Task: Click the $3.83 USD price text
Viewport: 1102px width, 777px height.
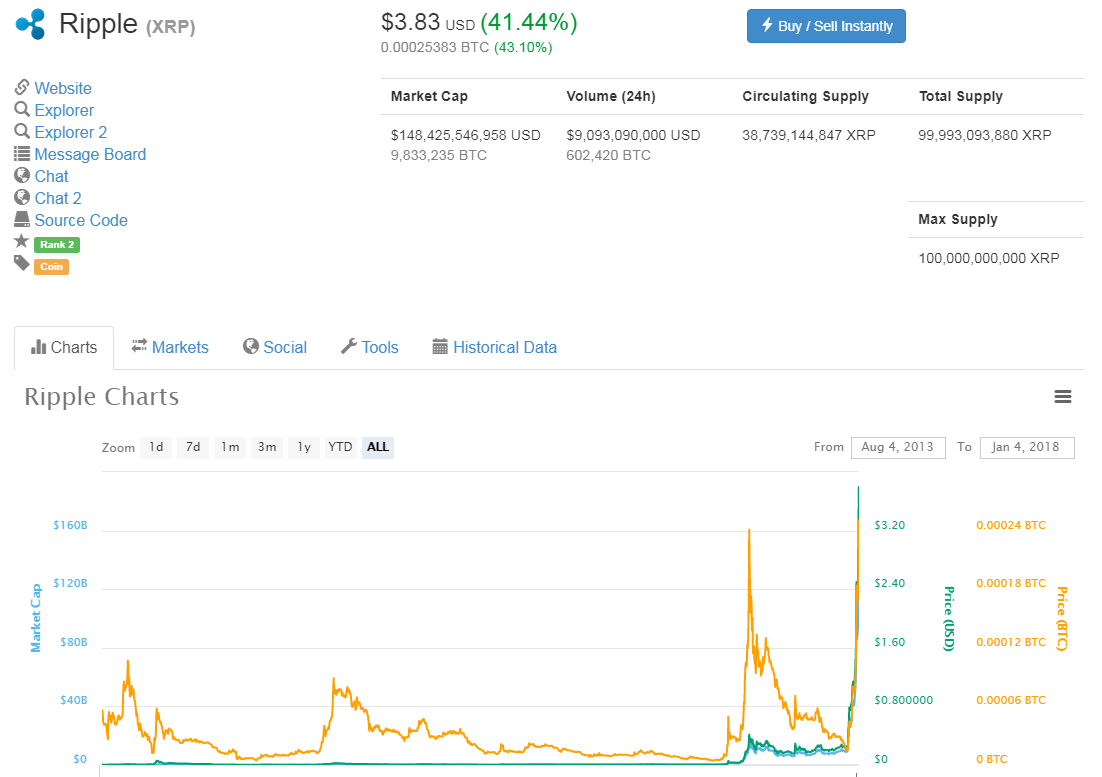Action: 428,22
